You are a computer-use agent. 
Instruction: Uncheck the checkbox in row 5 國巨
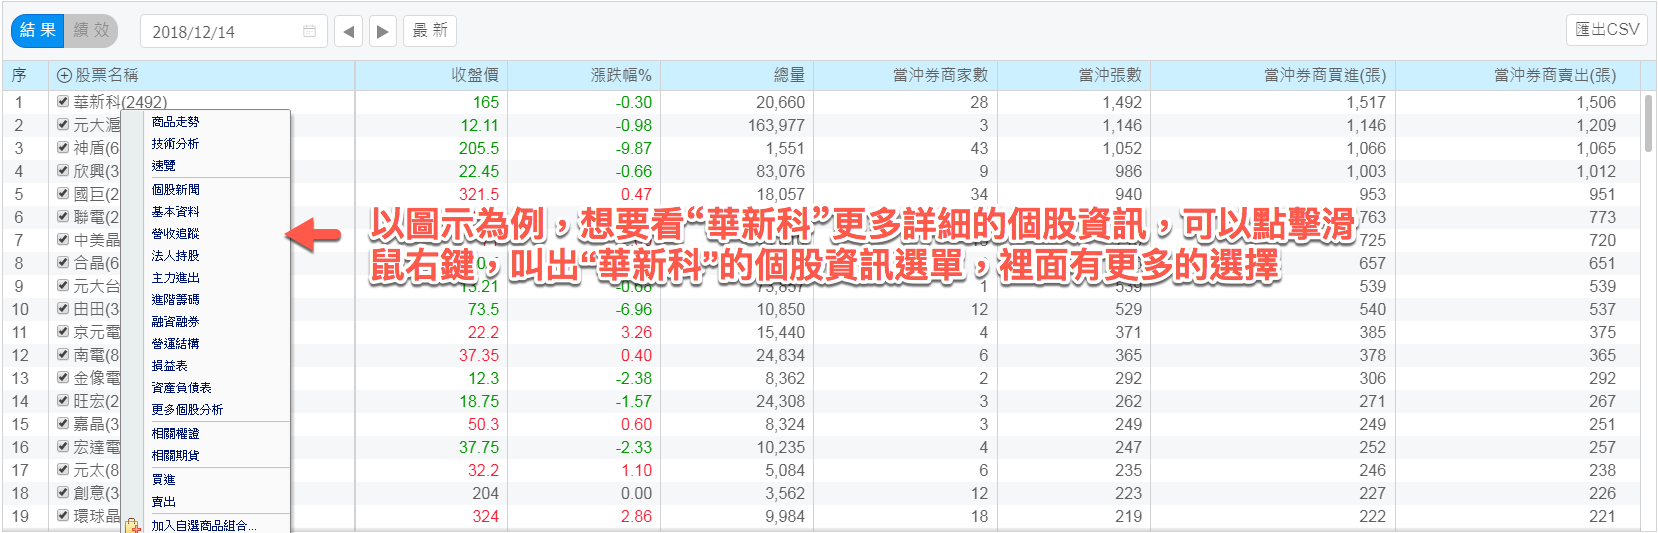63,194
